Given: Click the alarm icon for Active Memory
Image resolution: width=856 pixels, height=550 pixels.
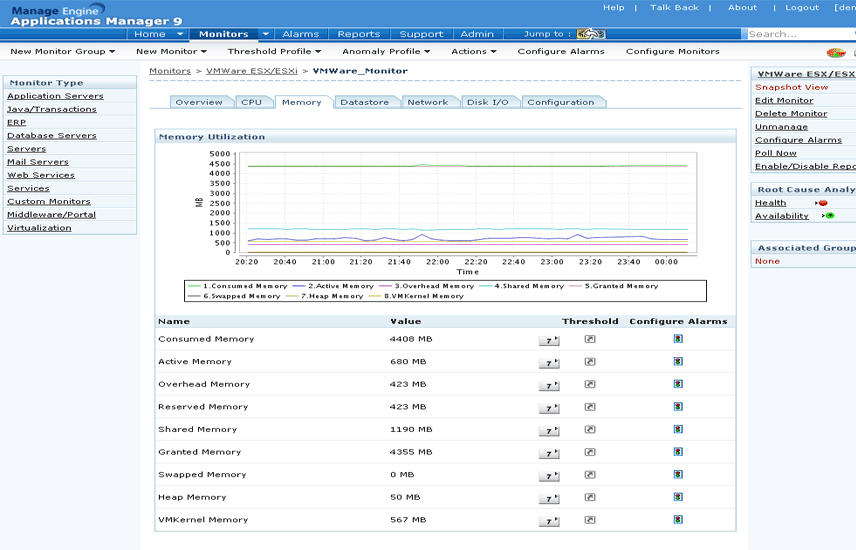Looking at the screenshot, I should [678, 361].
